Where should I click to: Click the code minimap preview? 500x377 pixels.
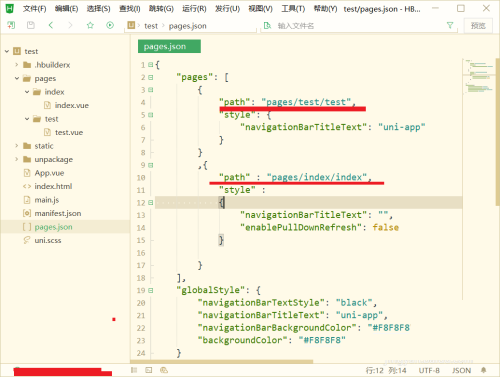click(x=479, y=77)
